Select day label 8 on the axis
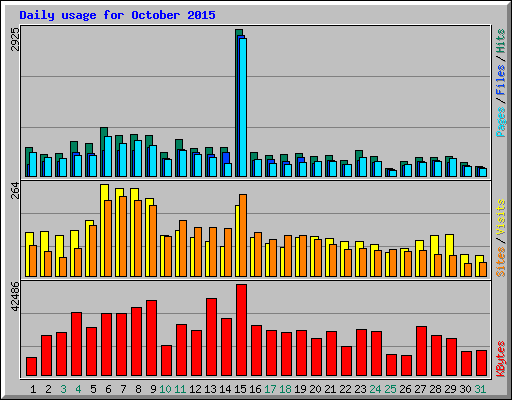Viewport: 512px width, 400px height. click(x=138, y=389)
